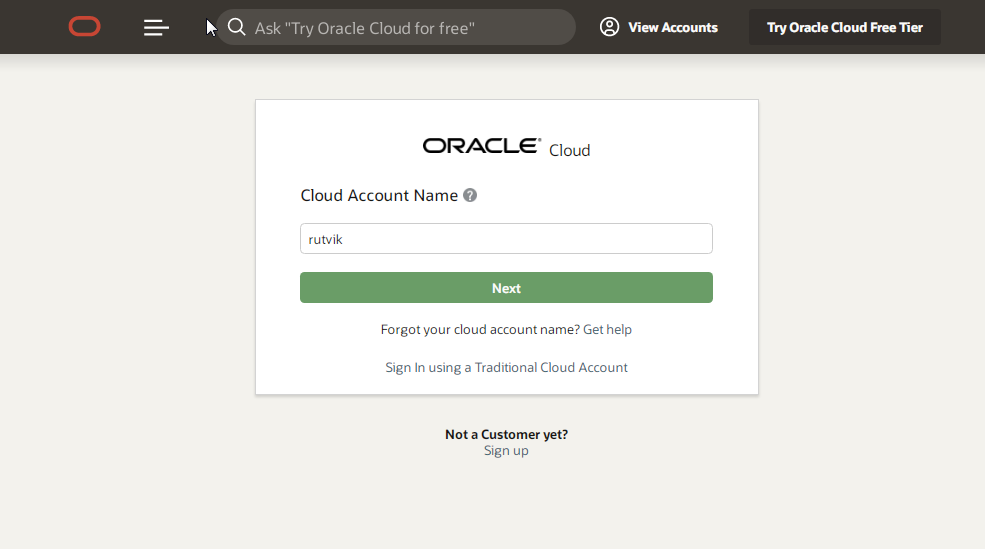Click the Oracle Cloud logo in the sign-in card
Viewport: 985px width, 549px height.
tap(506, 148)
